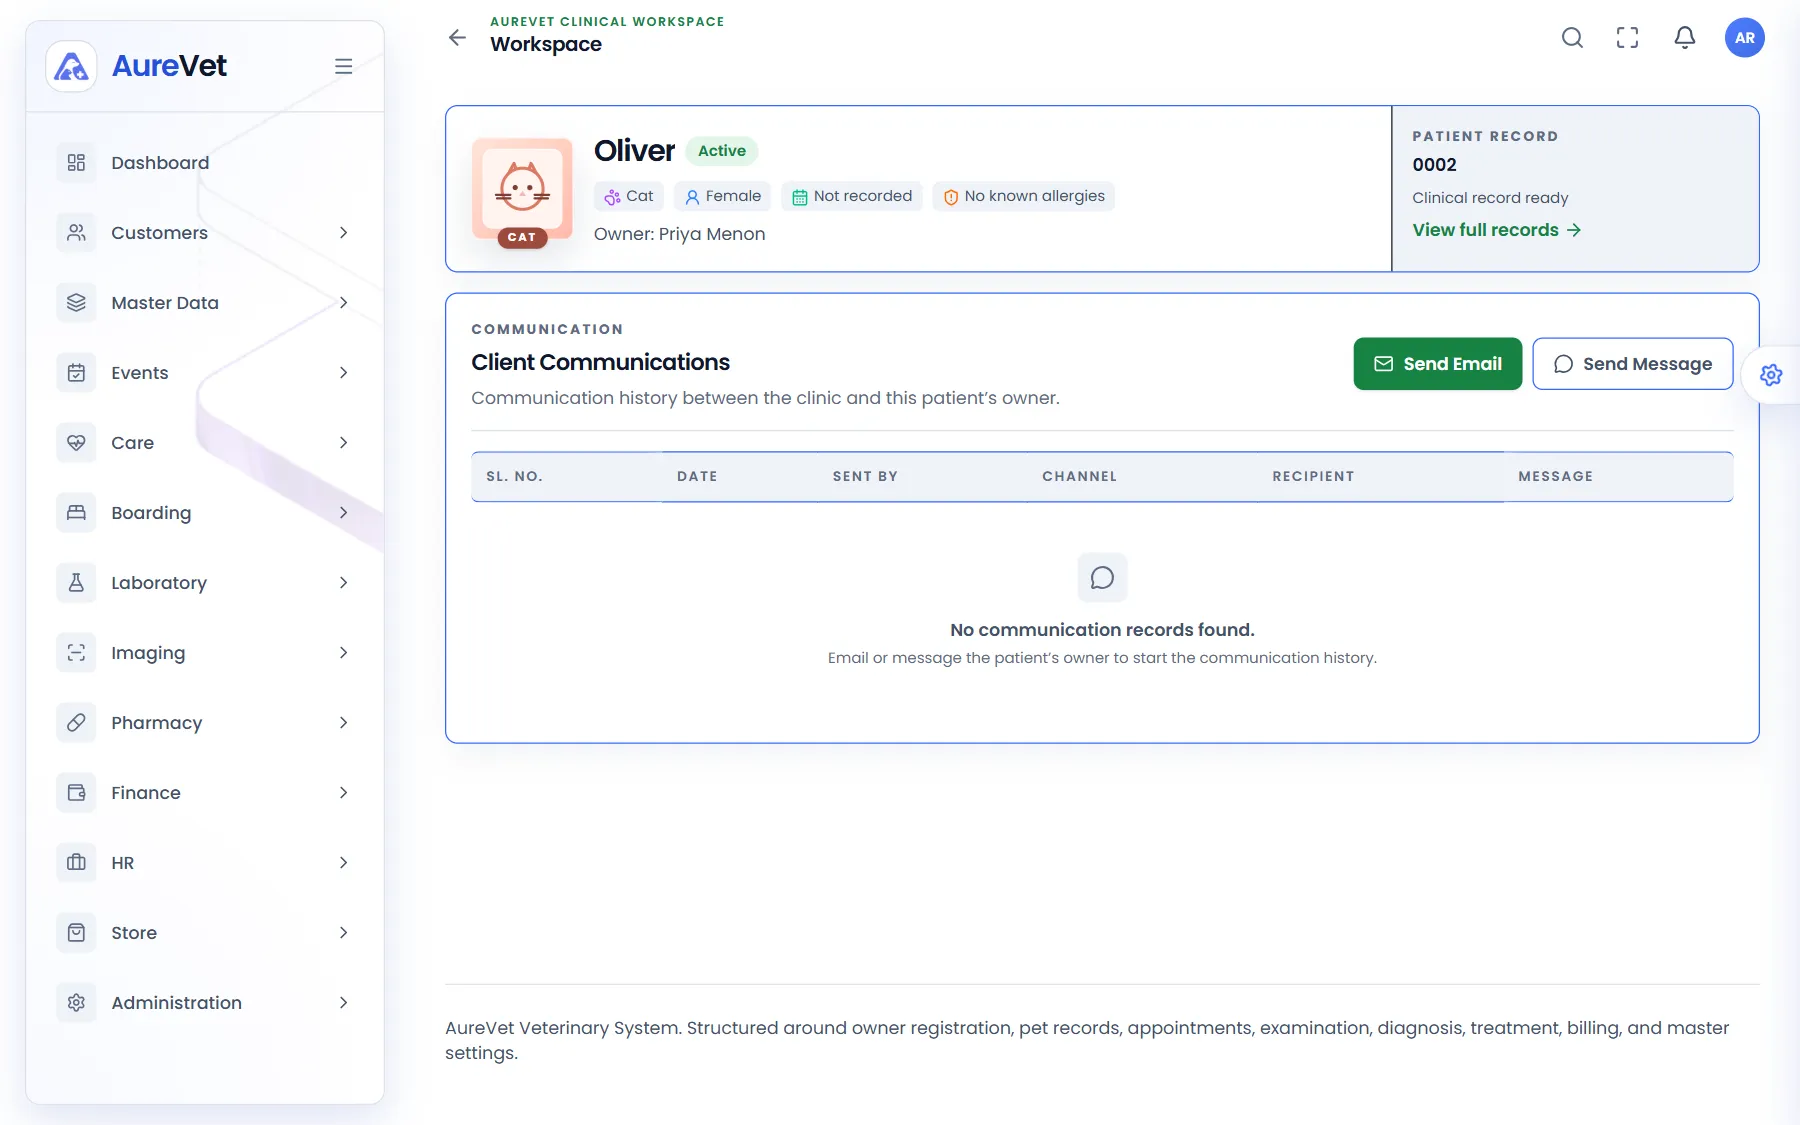Collapse sidebar with hamburger icon
This screenshot has height=1125, width=1800.
[343, 66]
